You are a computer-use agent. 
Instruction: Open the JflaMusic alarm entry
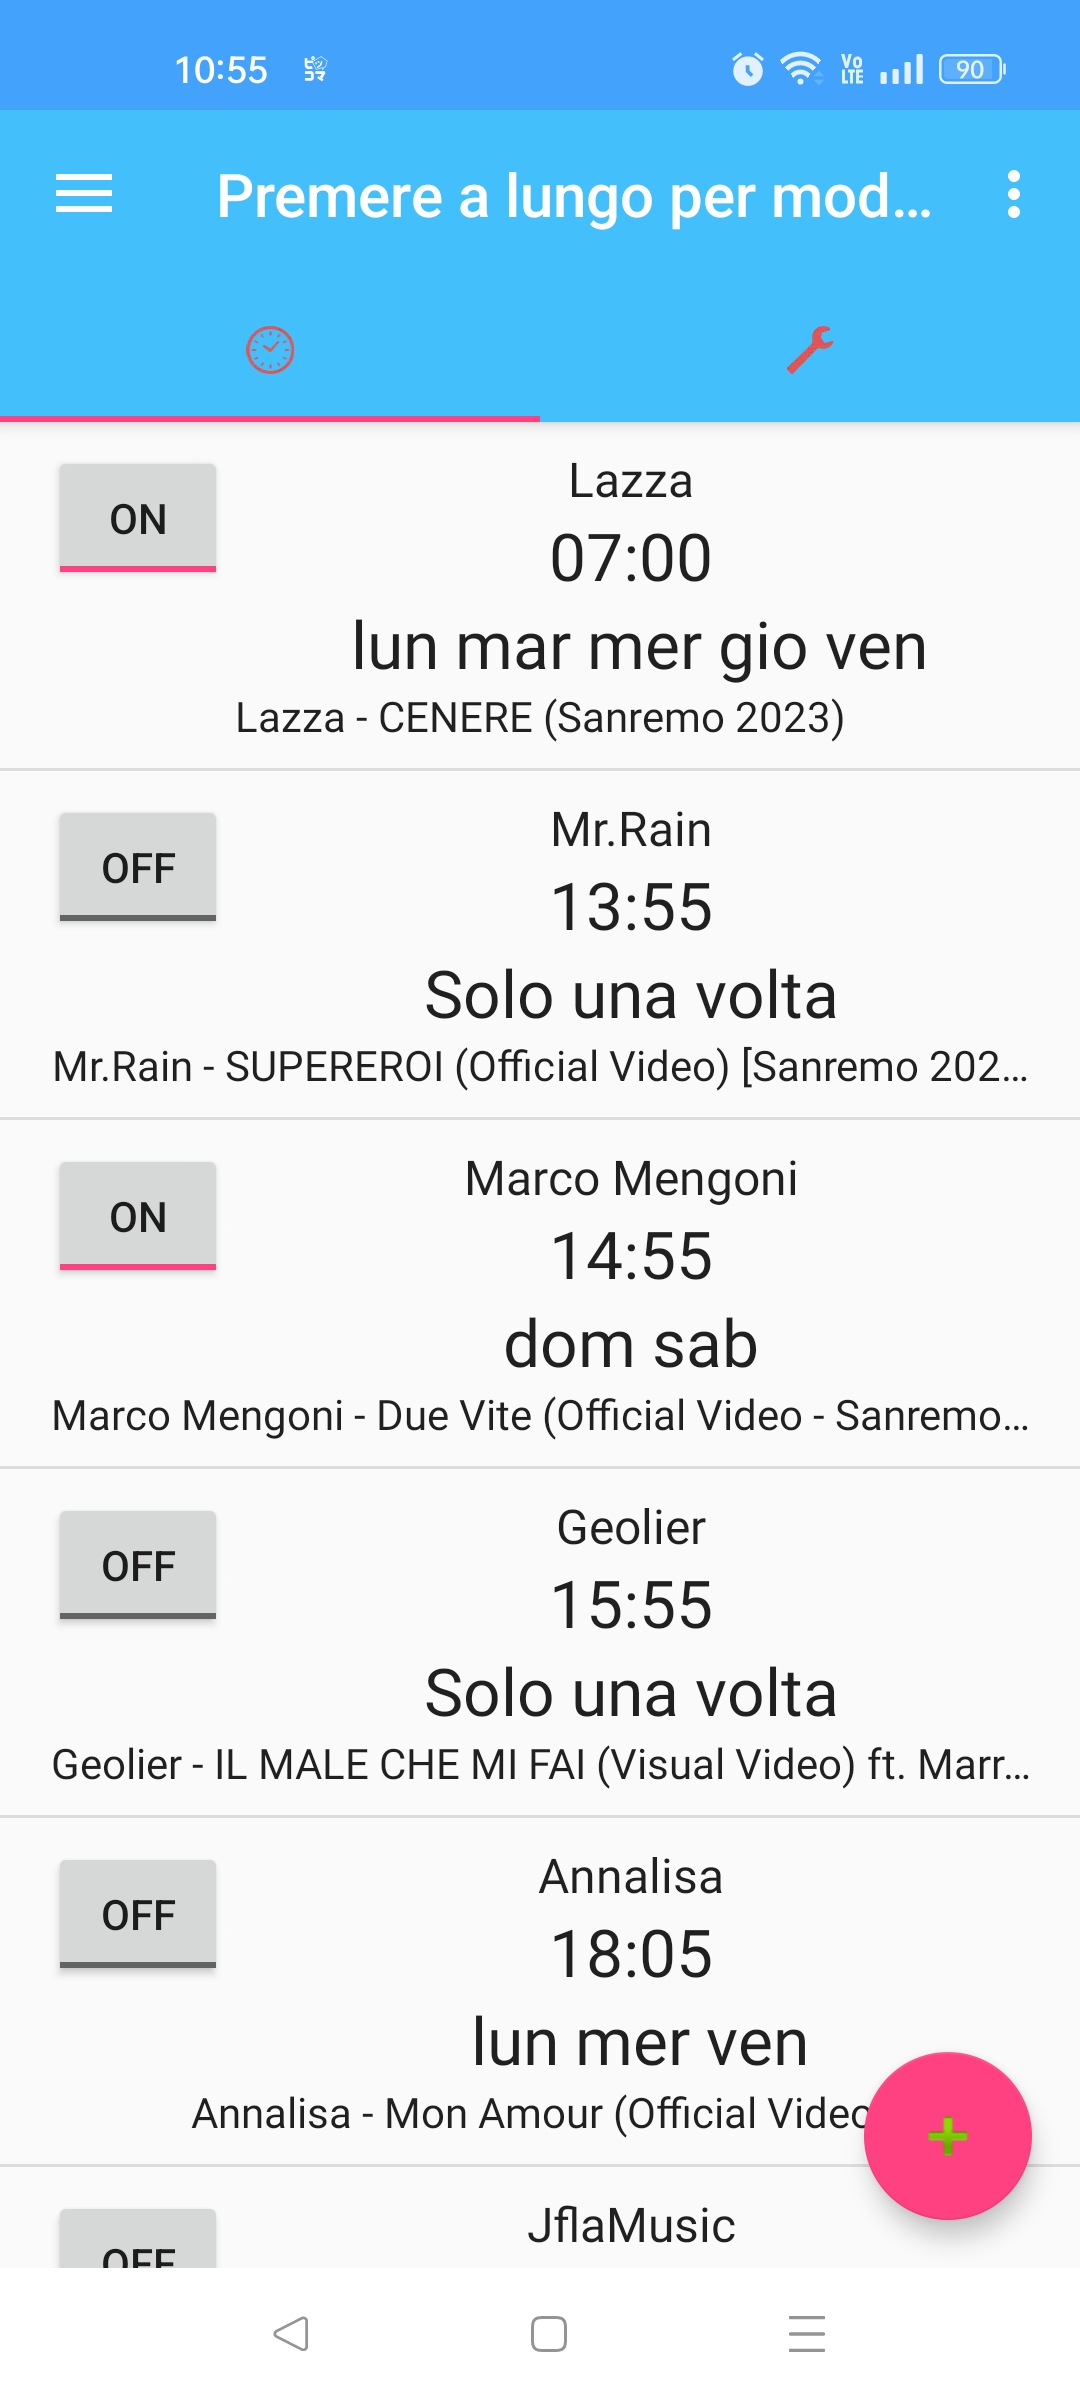pos(631,2226)
